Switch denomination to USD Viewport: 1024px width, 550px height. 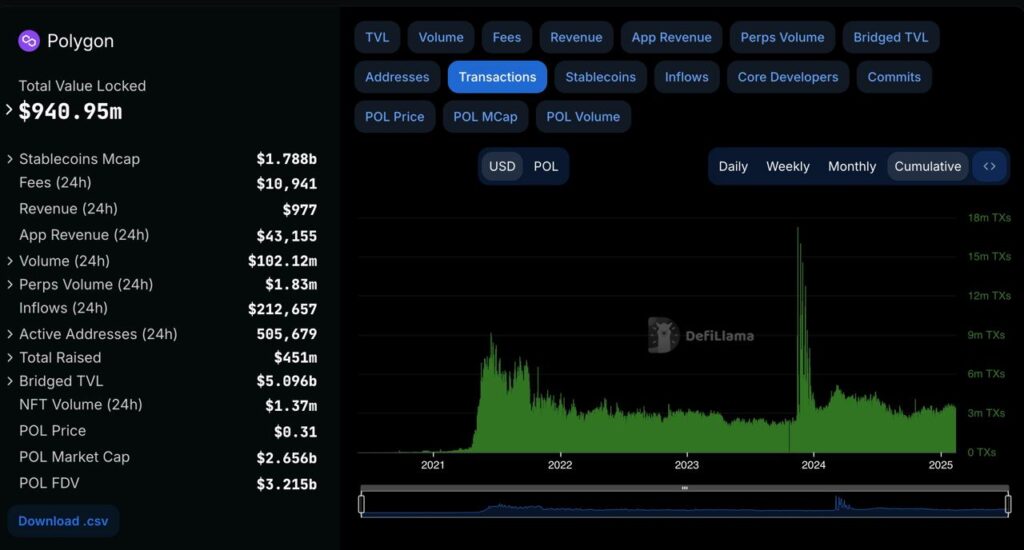tap(502, 166)
